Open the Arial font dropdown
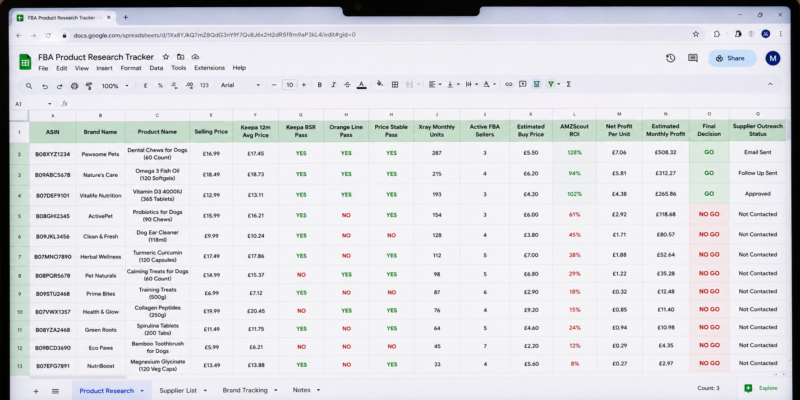800x400 pixels. 240,85
